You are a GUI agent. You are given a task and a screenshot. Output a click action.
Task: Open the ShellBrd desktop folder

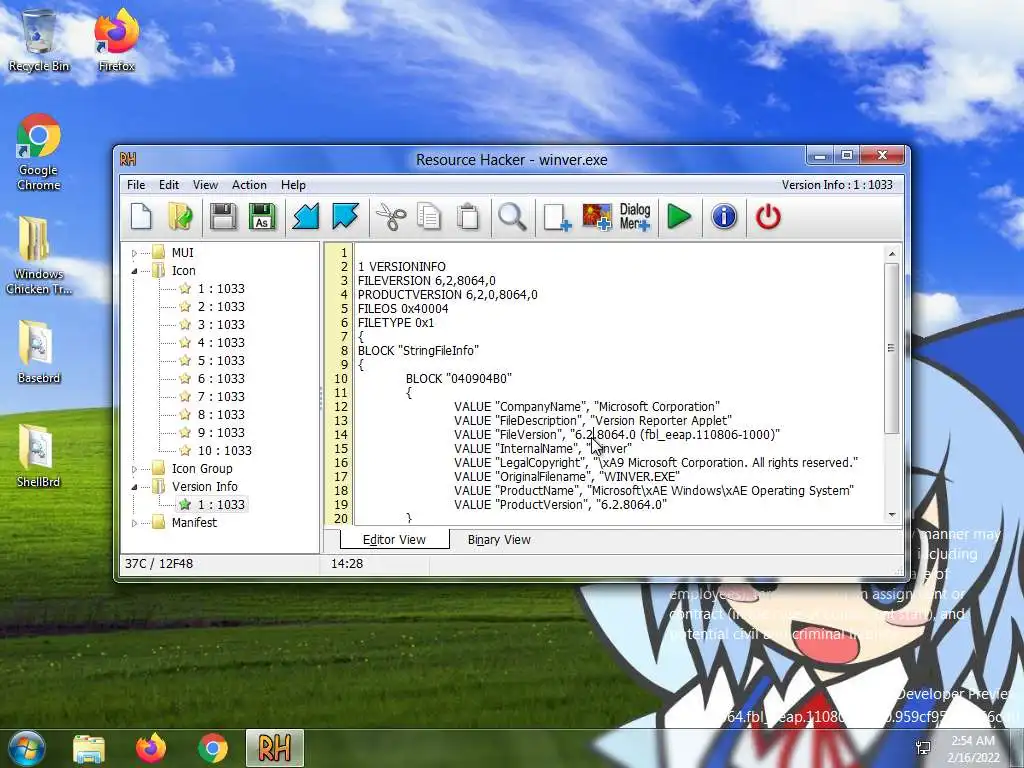click(39, 455)
